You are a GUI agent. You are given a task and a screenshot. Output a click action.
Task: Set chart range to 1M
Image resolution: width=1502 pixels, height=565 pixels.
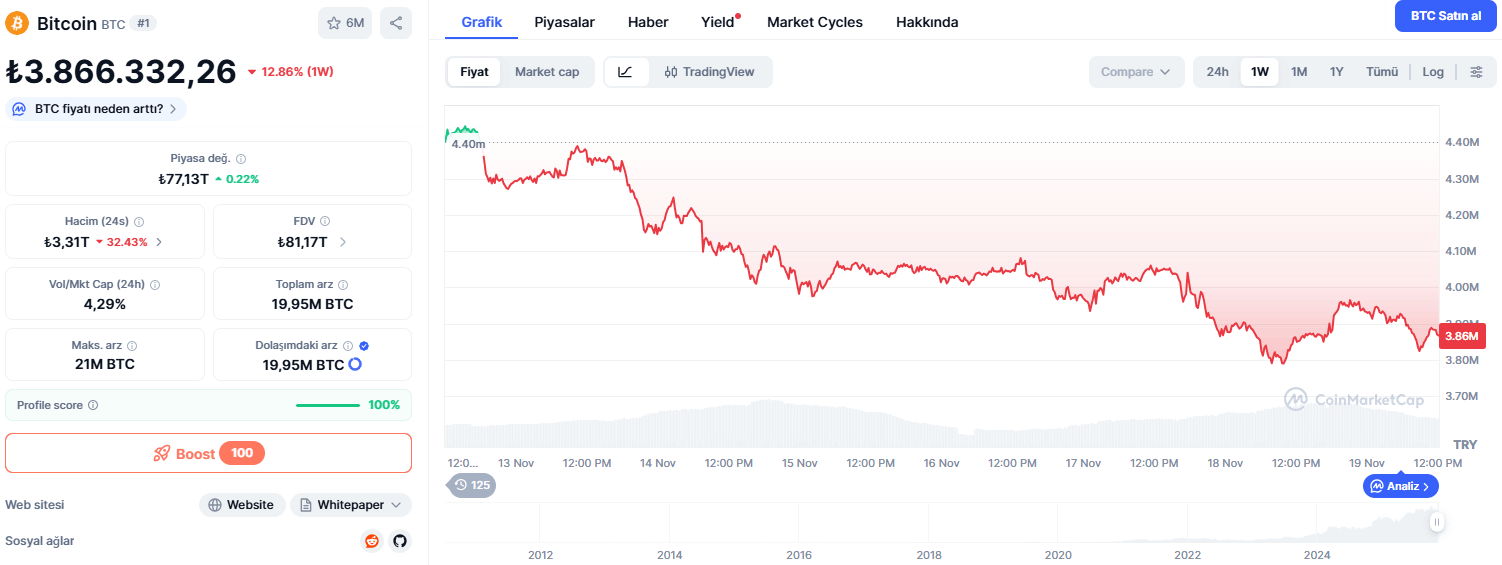(x=1299, y=72)
